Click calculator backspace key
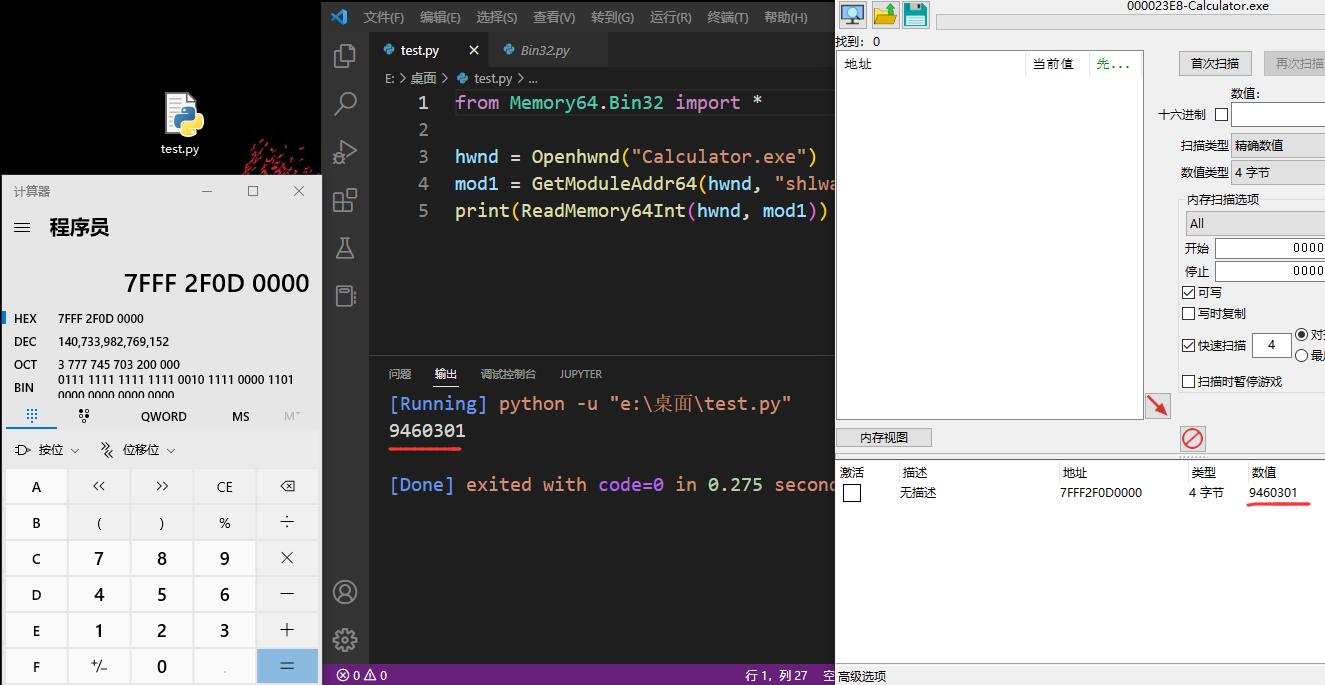The image size is (1325, 685). click(x=287, y=487)
